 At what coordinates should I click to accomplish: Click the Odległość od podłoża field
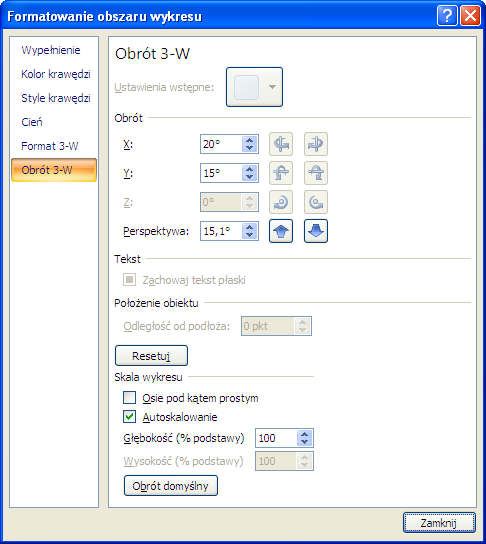[x=268, y=326]
